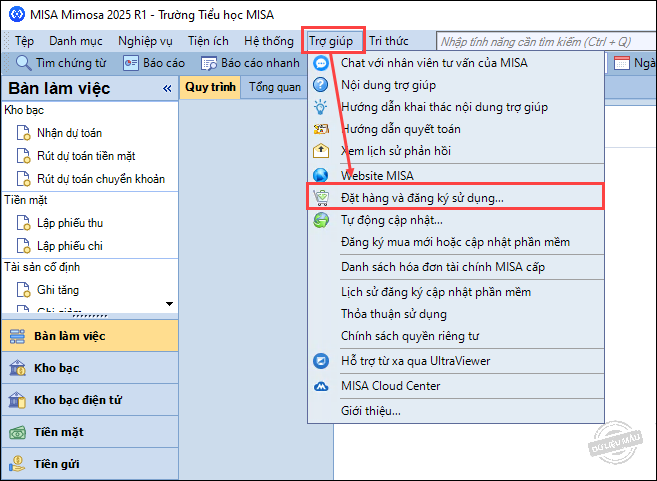The height and width of the screenshot is (481, 657).
Task: Click the chat bubble icon for MISA advisor
Action: point(321,63)
